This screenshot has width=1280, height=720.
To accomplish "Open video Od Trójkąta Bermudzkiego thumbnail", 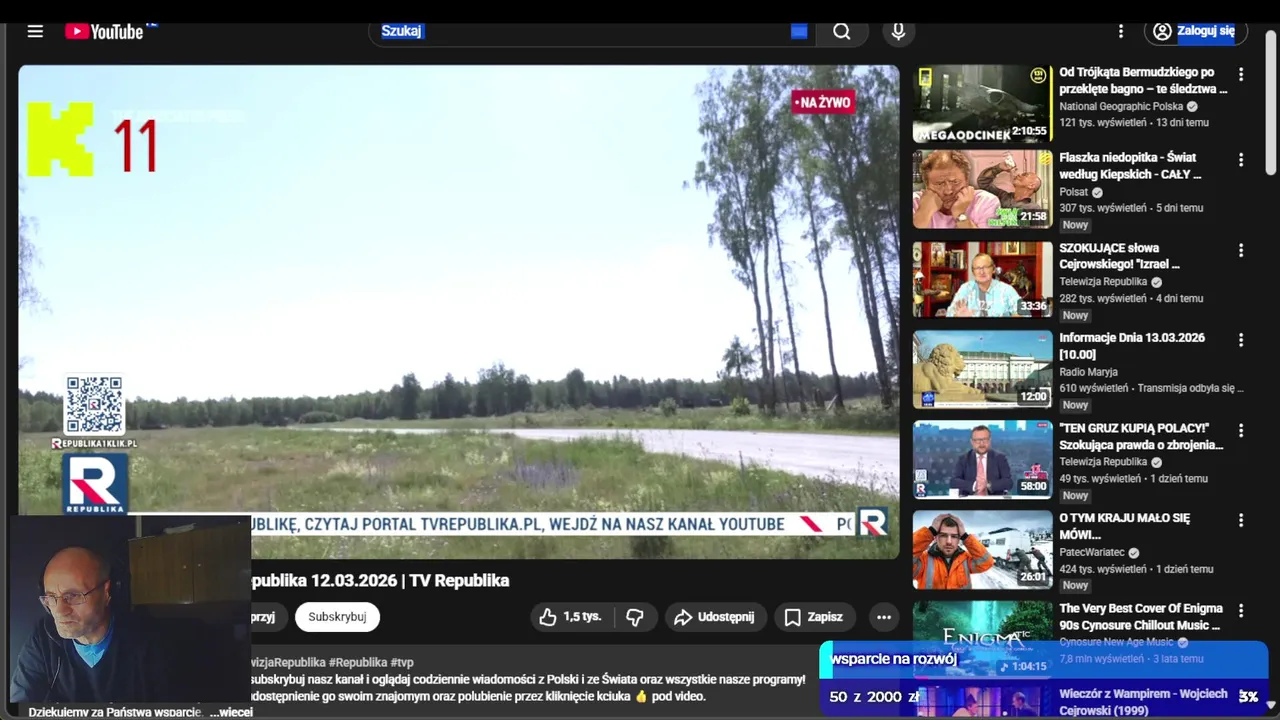I will click(x=982, y=104).
